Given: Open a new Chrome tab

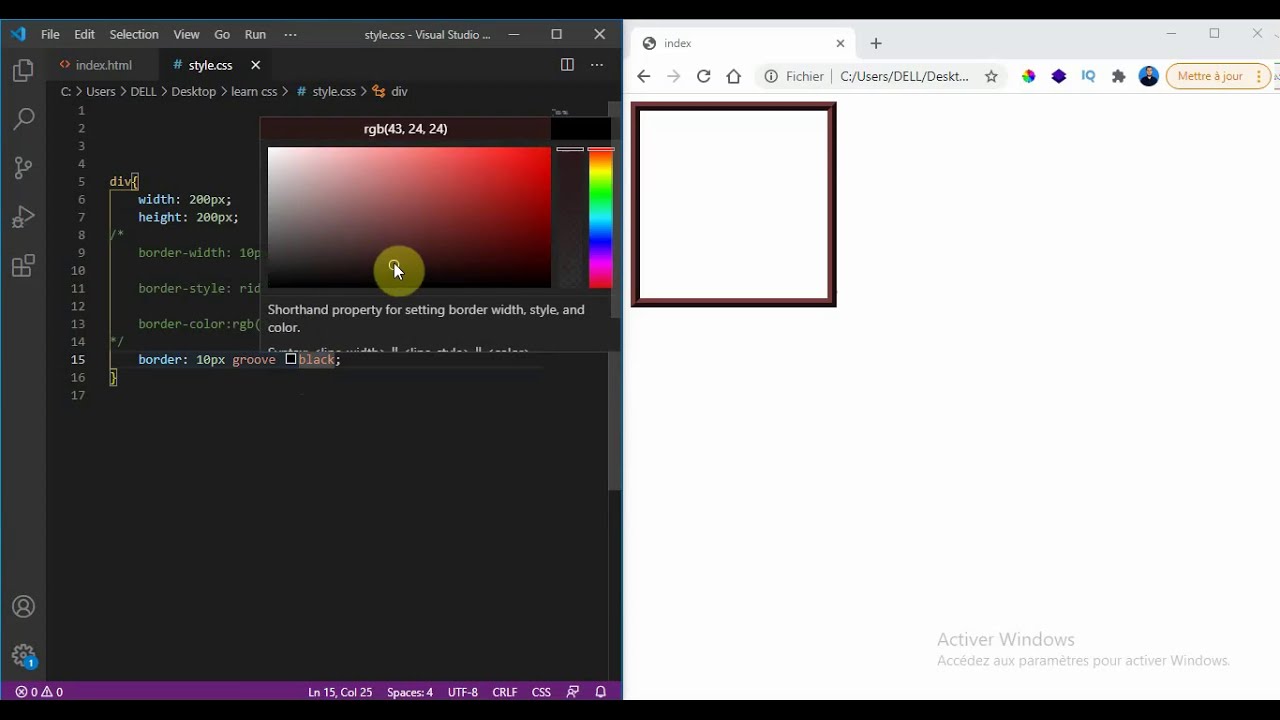Looking at the screenshot, I should 876,43.
